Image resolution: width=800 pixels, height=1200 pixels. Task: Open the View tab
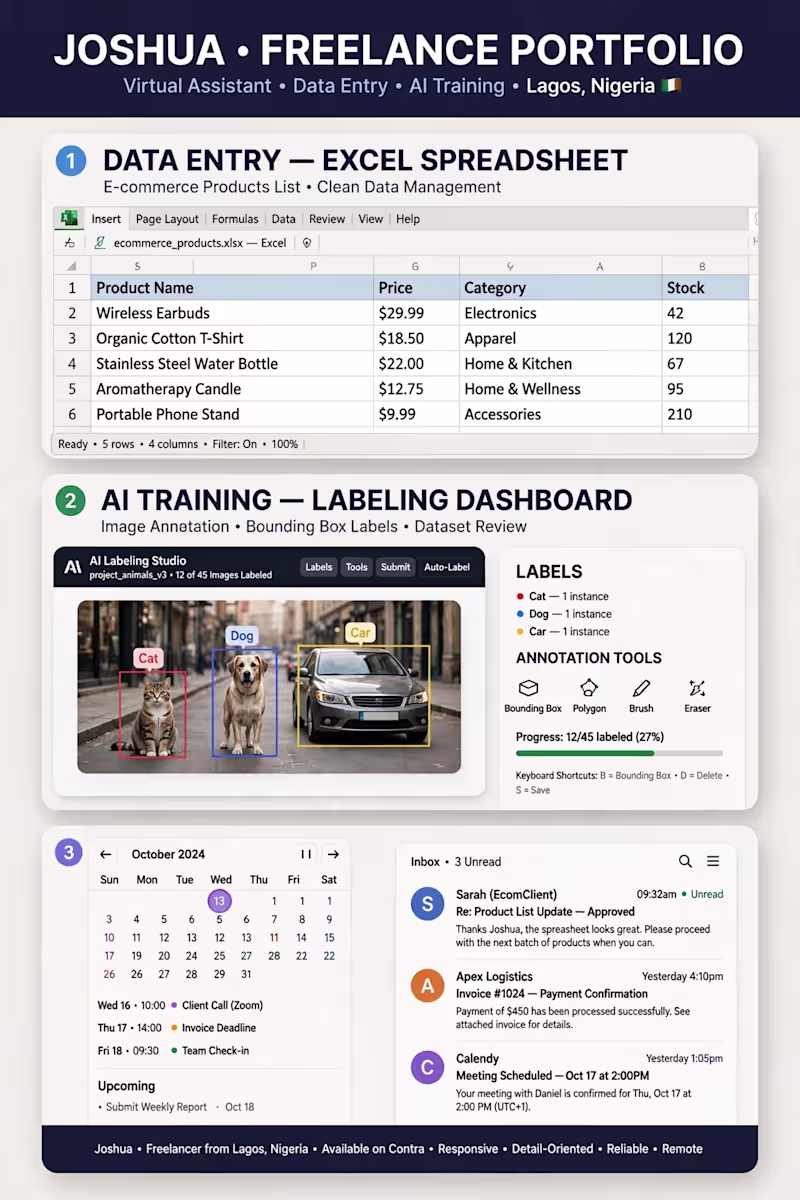point(371,219)
